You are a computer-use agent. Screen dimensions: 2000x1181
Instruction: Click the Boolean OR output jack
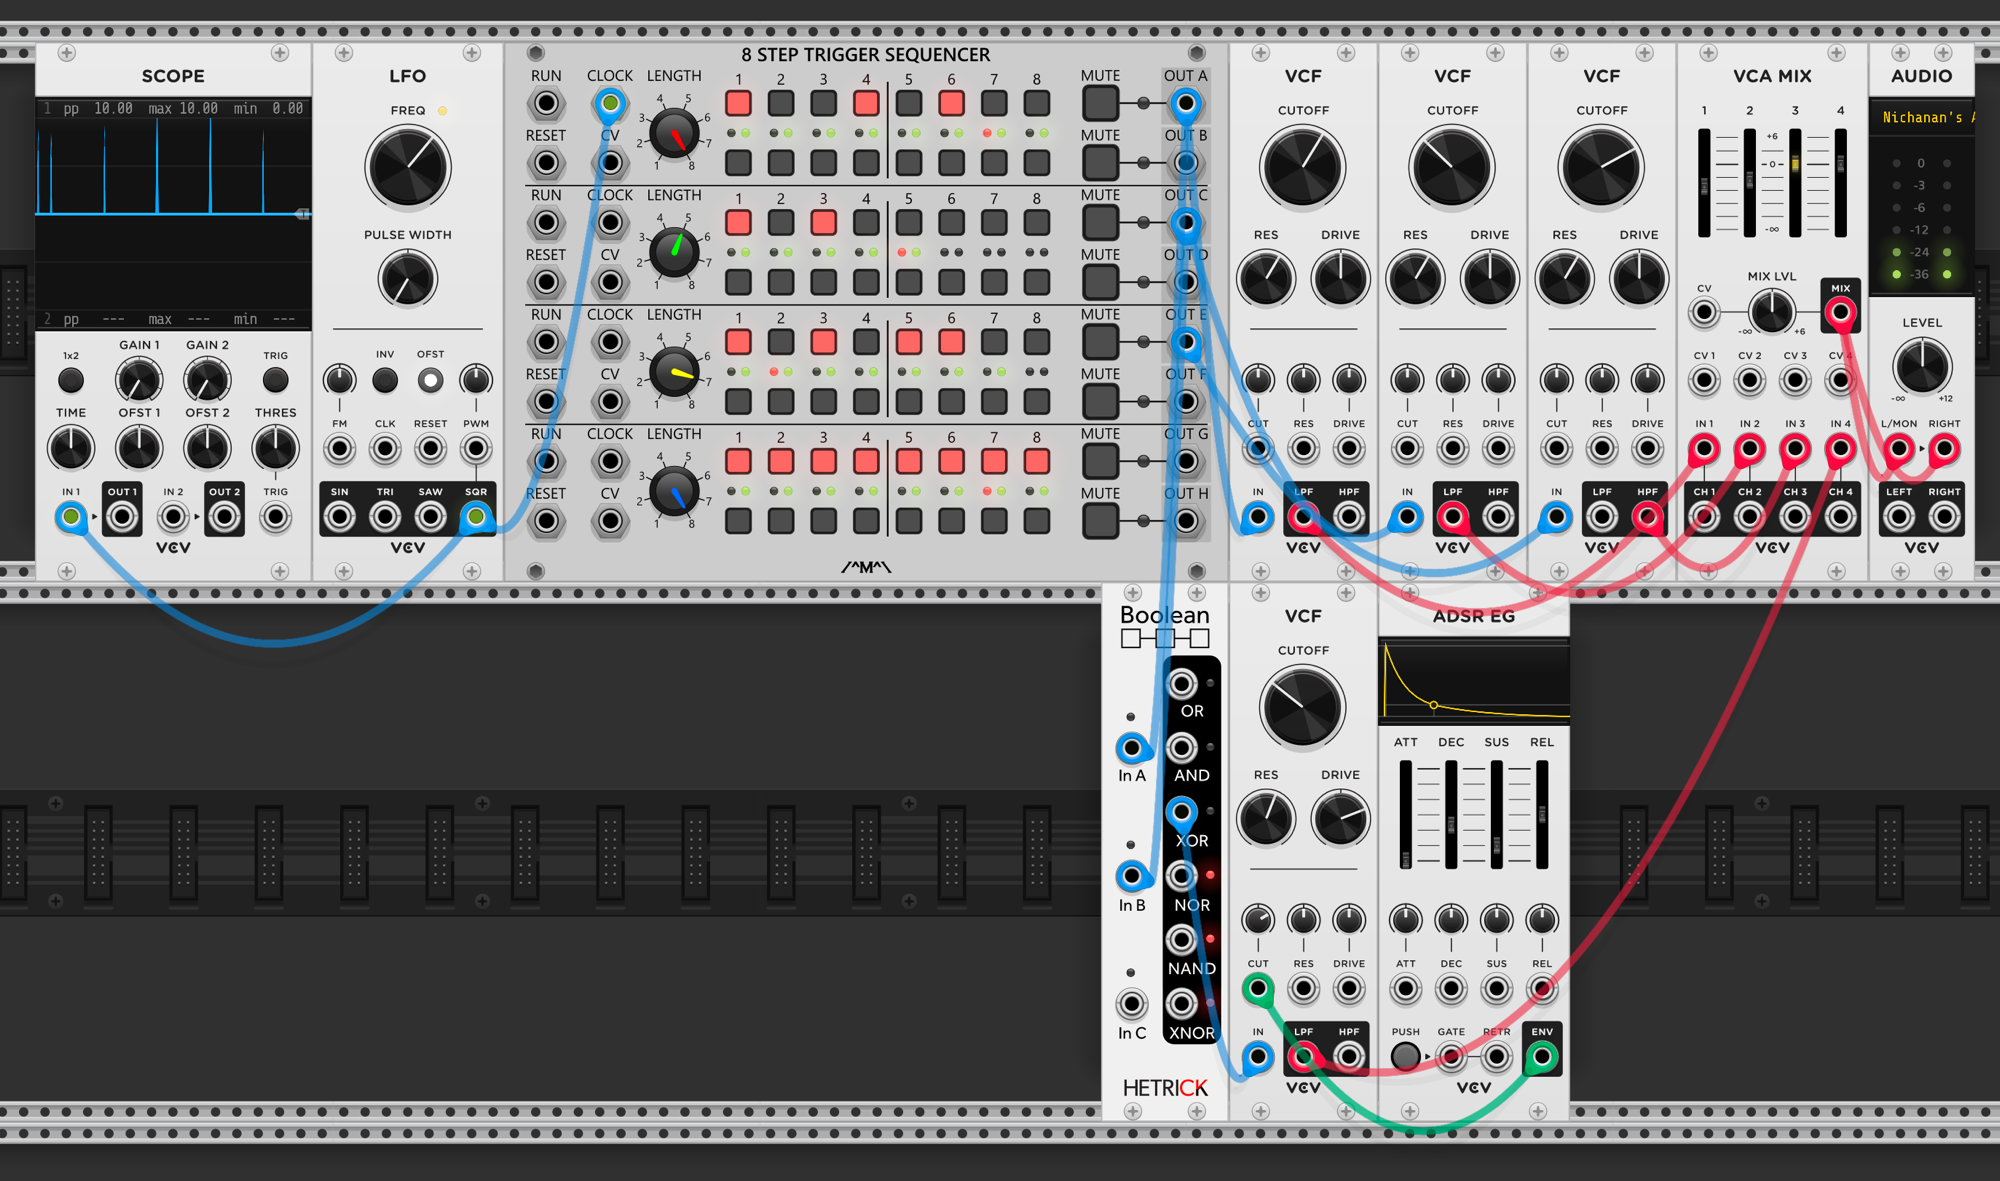[x=1182, y=684]
